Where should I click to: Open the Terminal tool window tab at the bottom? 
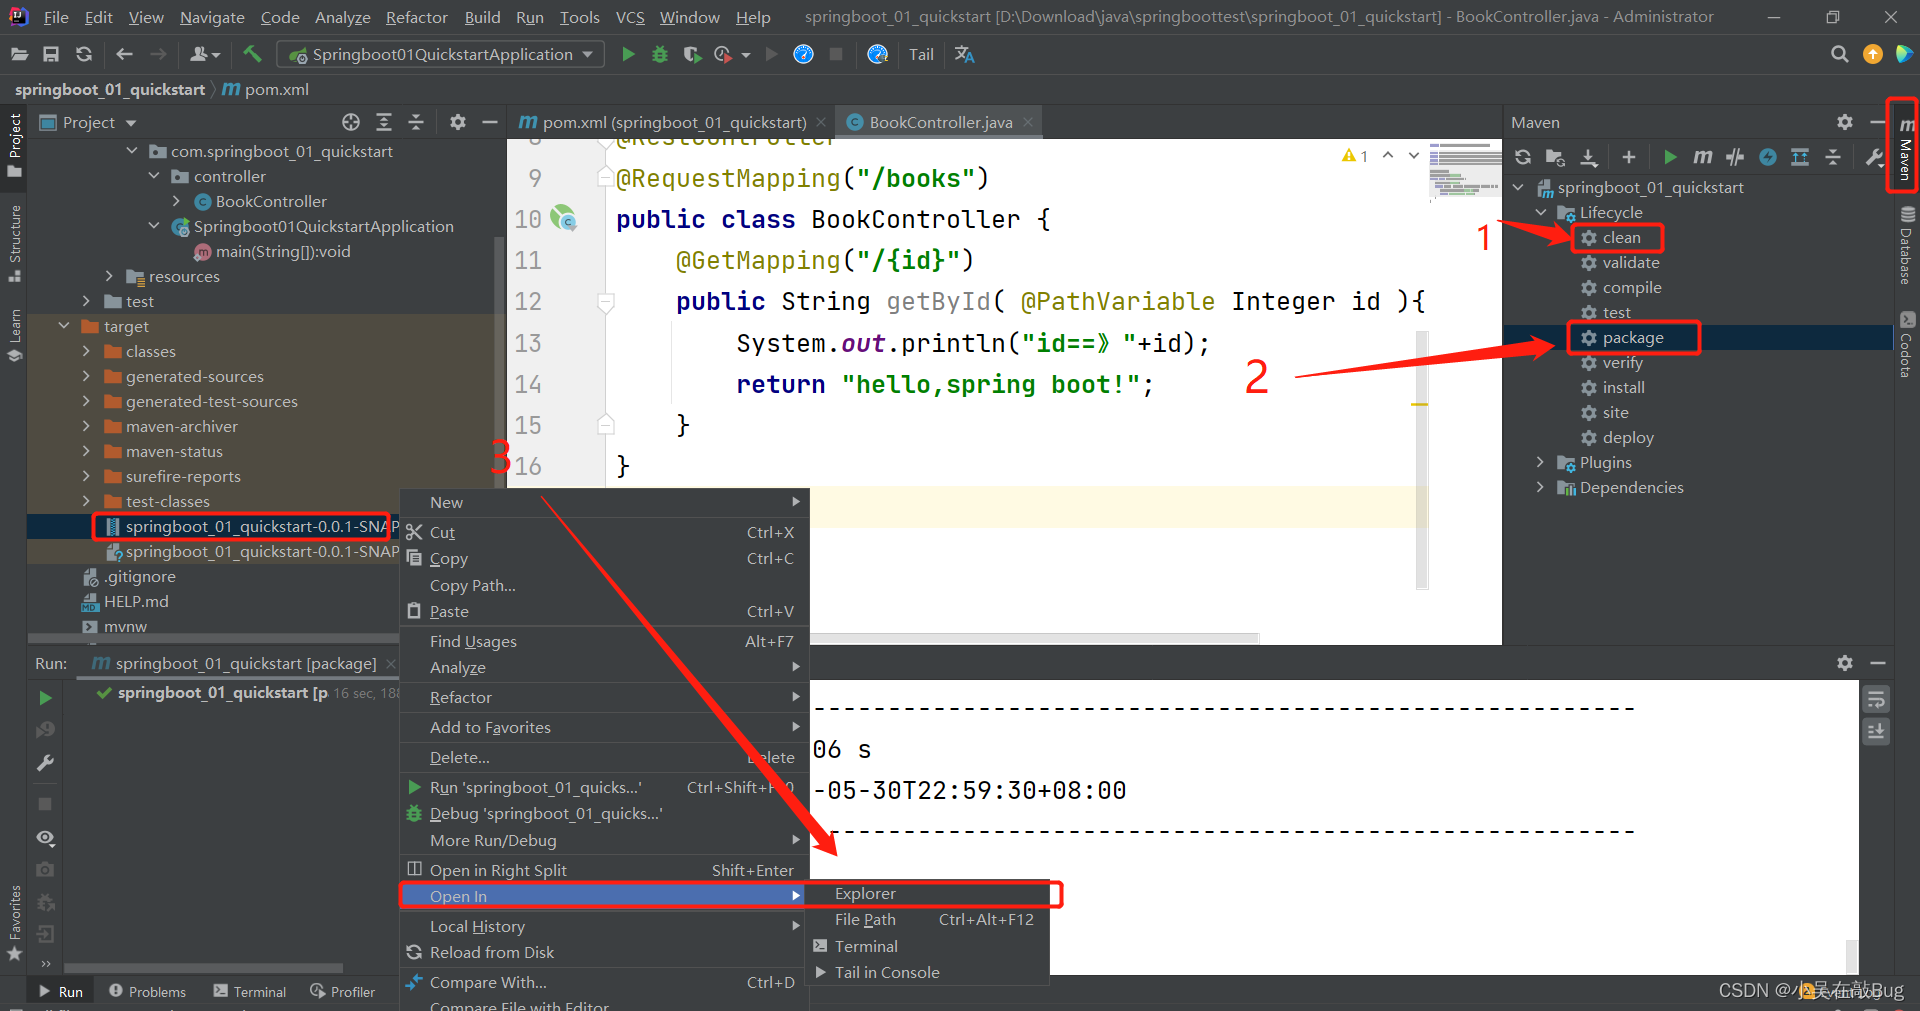[250, 992]
